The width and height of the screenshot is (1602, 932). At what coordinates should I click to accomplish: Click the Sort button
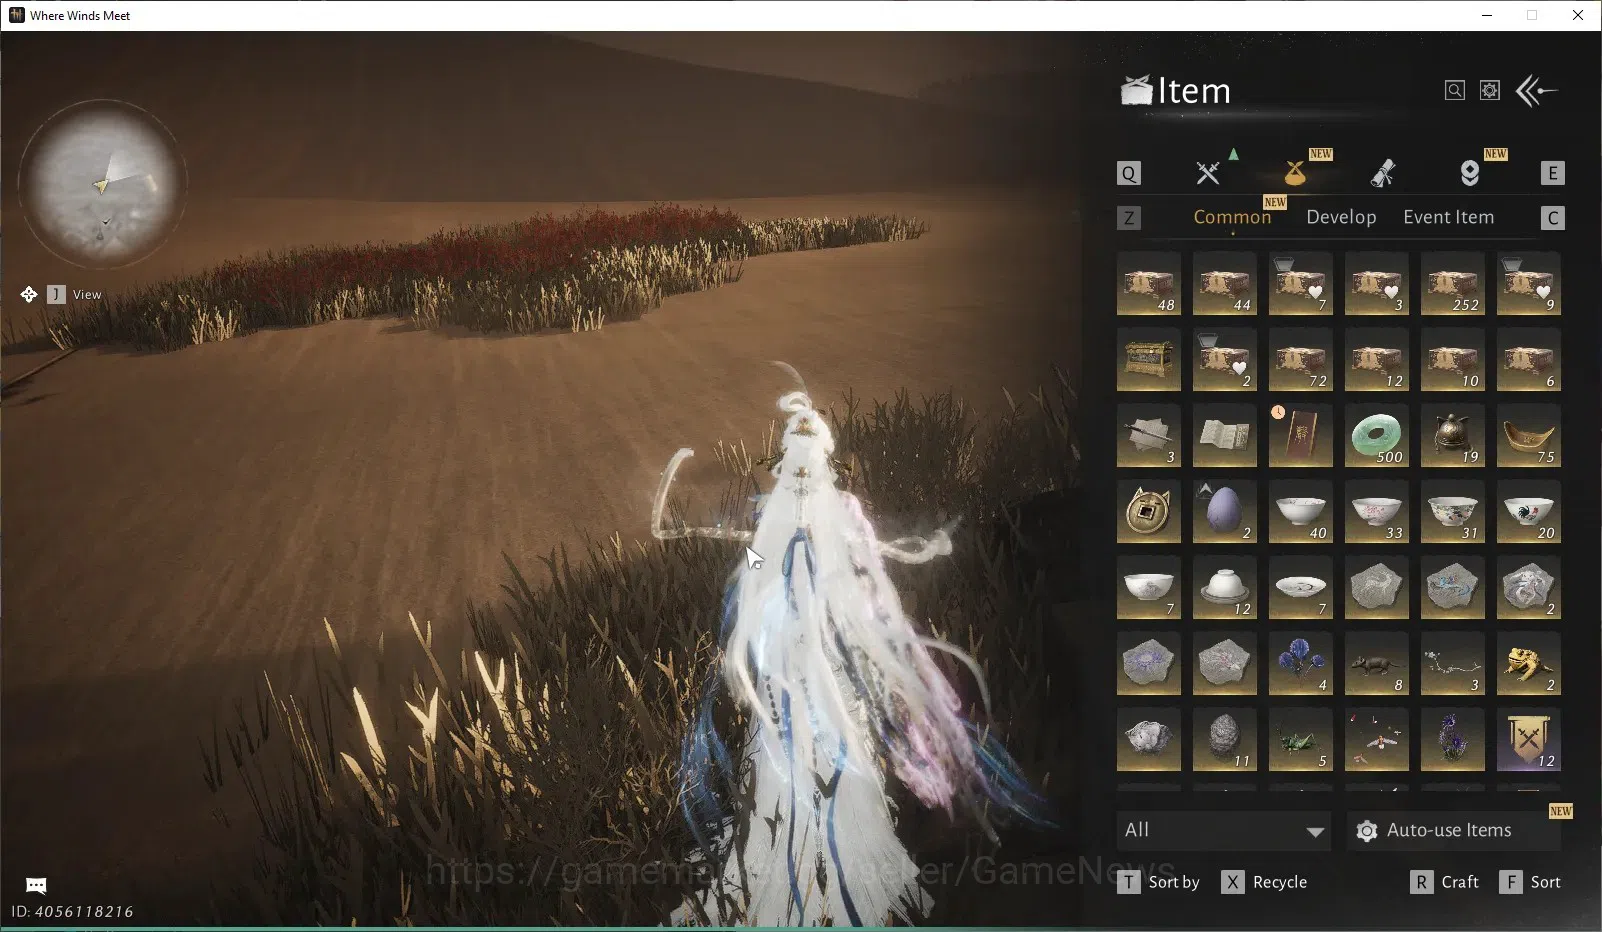[1530, 882]
